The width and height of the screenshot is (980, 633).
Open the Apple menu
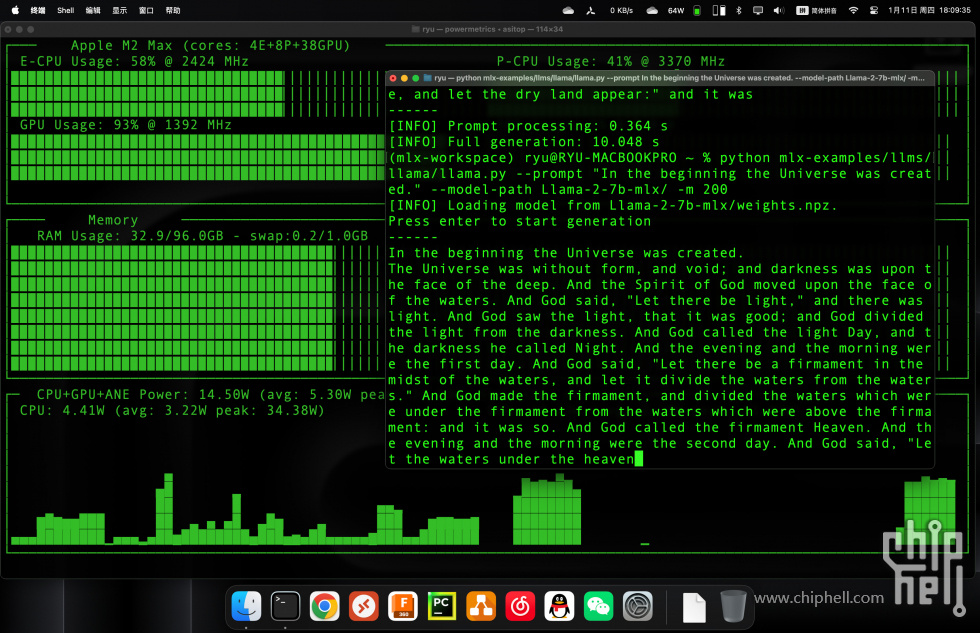pyautogui.click(x=16, y=10)
